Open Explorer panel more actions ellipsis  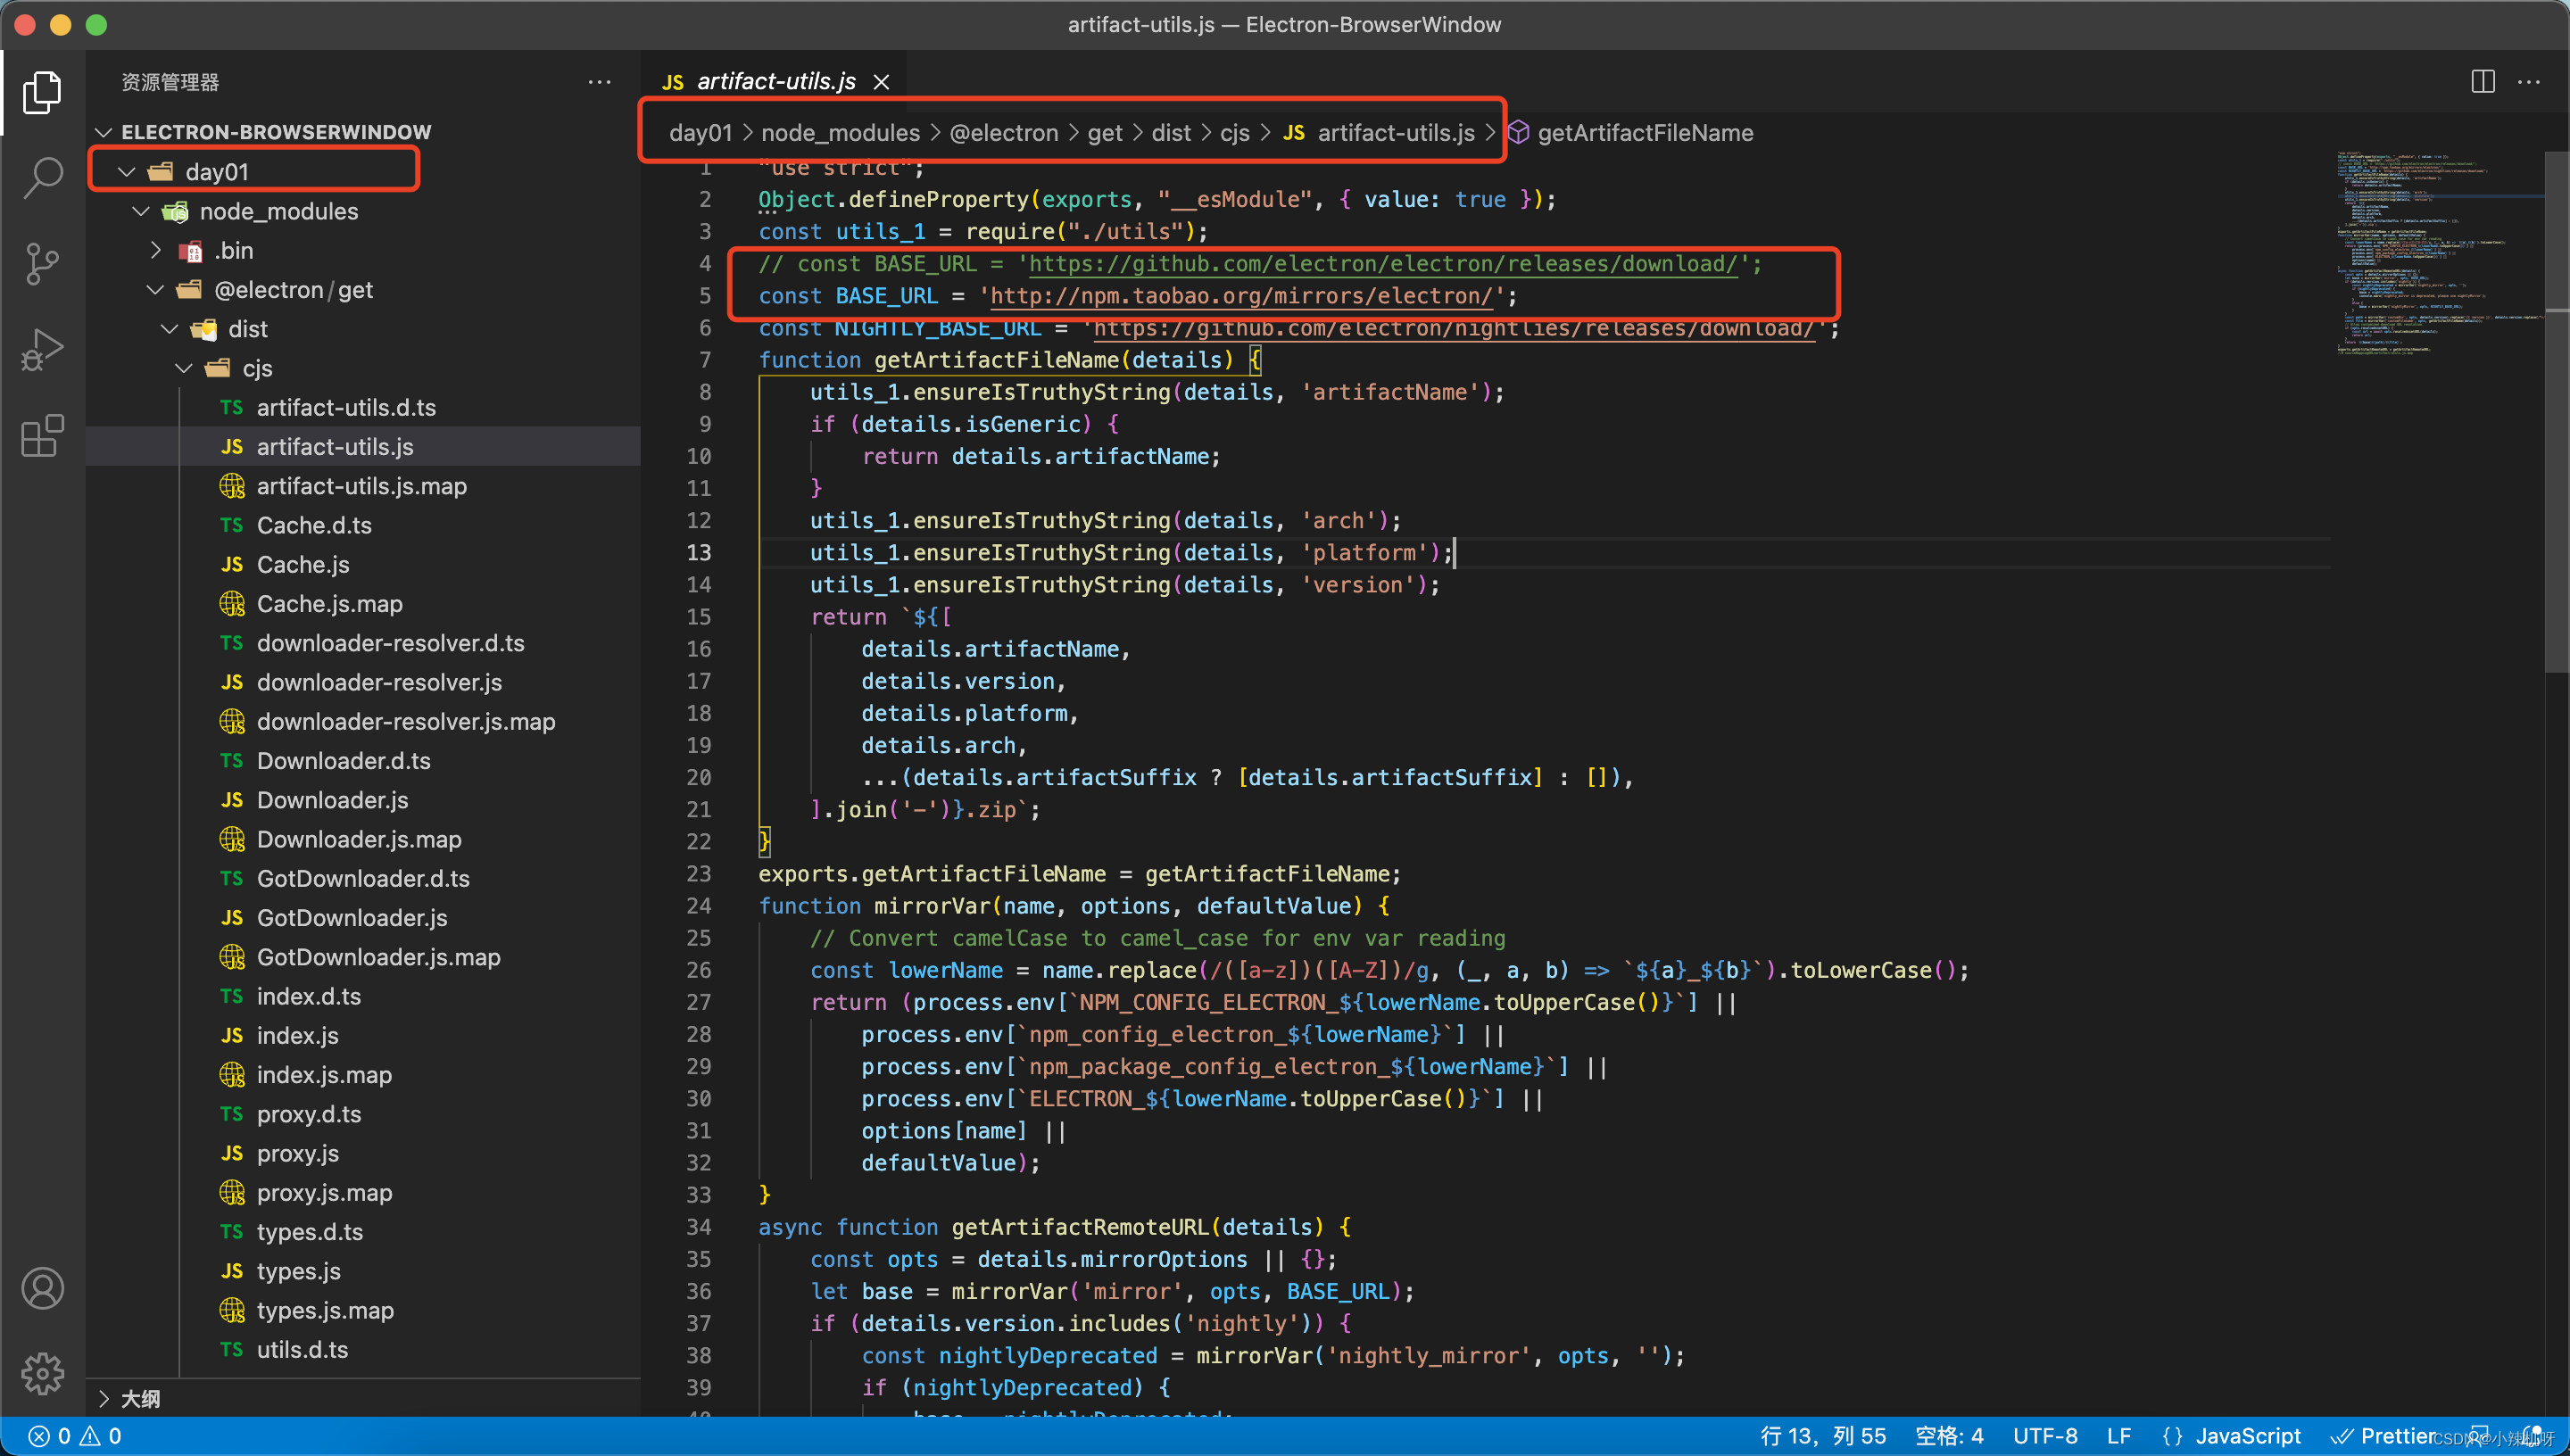[599, 81]
